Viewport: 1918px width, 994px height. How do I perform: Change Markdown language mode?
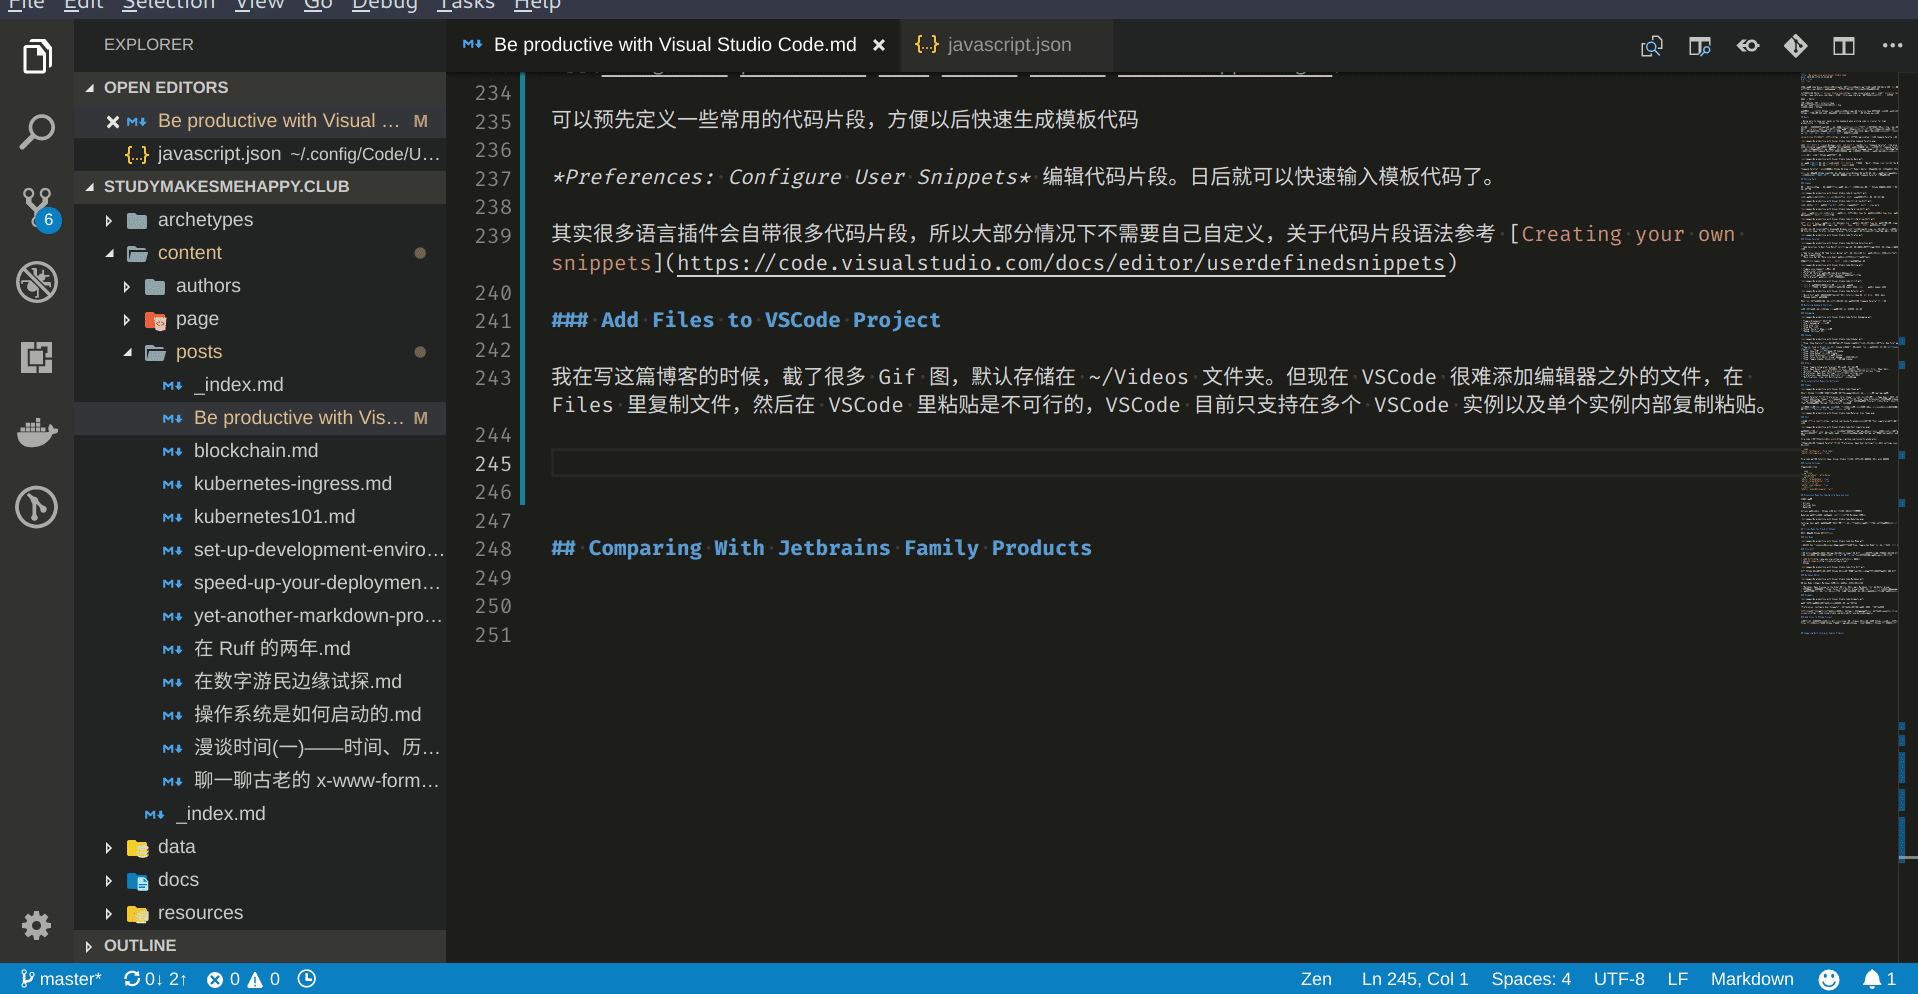pyautogui.click(x=1752, y=979)
